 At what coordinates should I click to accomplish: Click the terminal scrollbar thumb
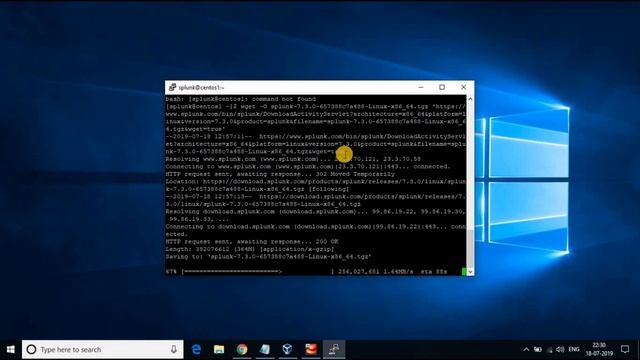[470, 249]
